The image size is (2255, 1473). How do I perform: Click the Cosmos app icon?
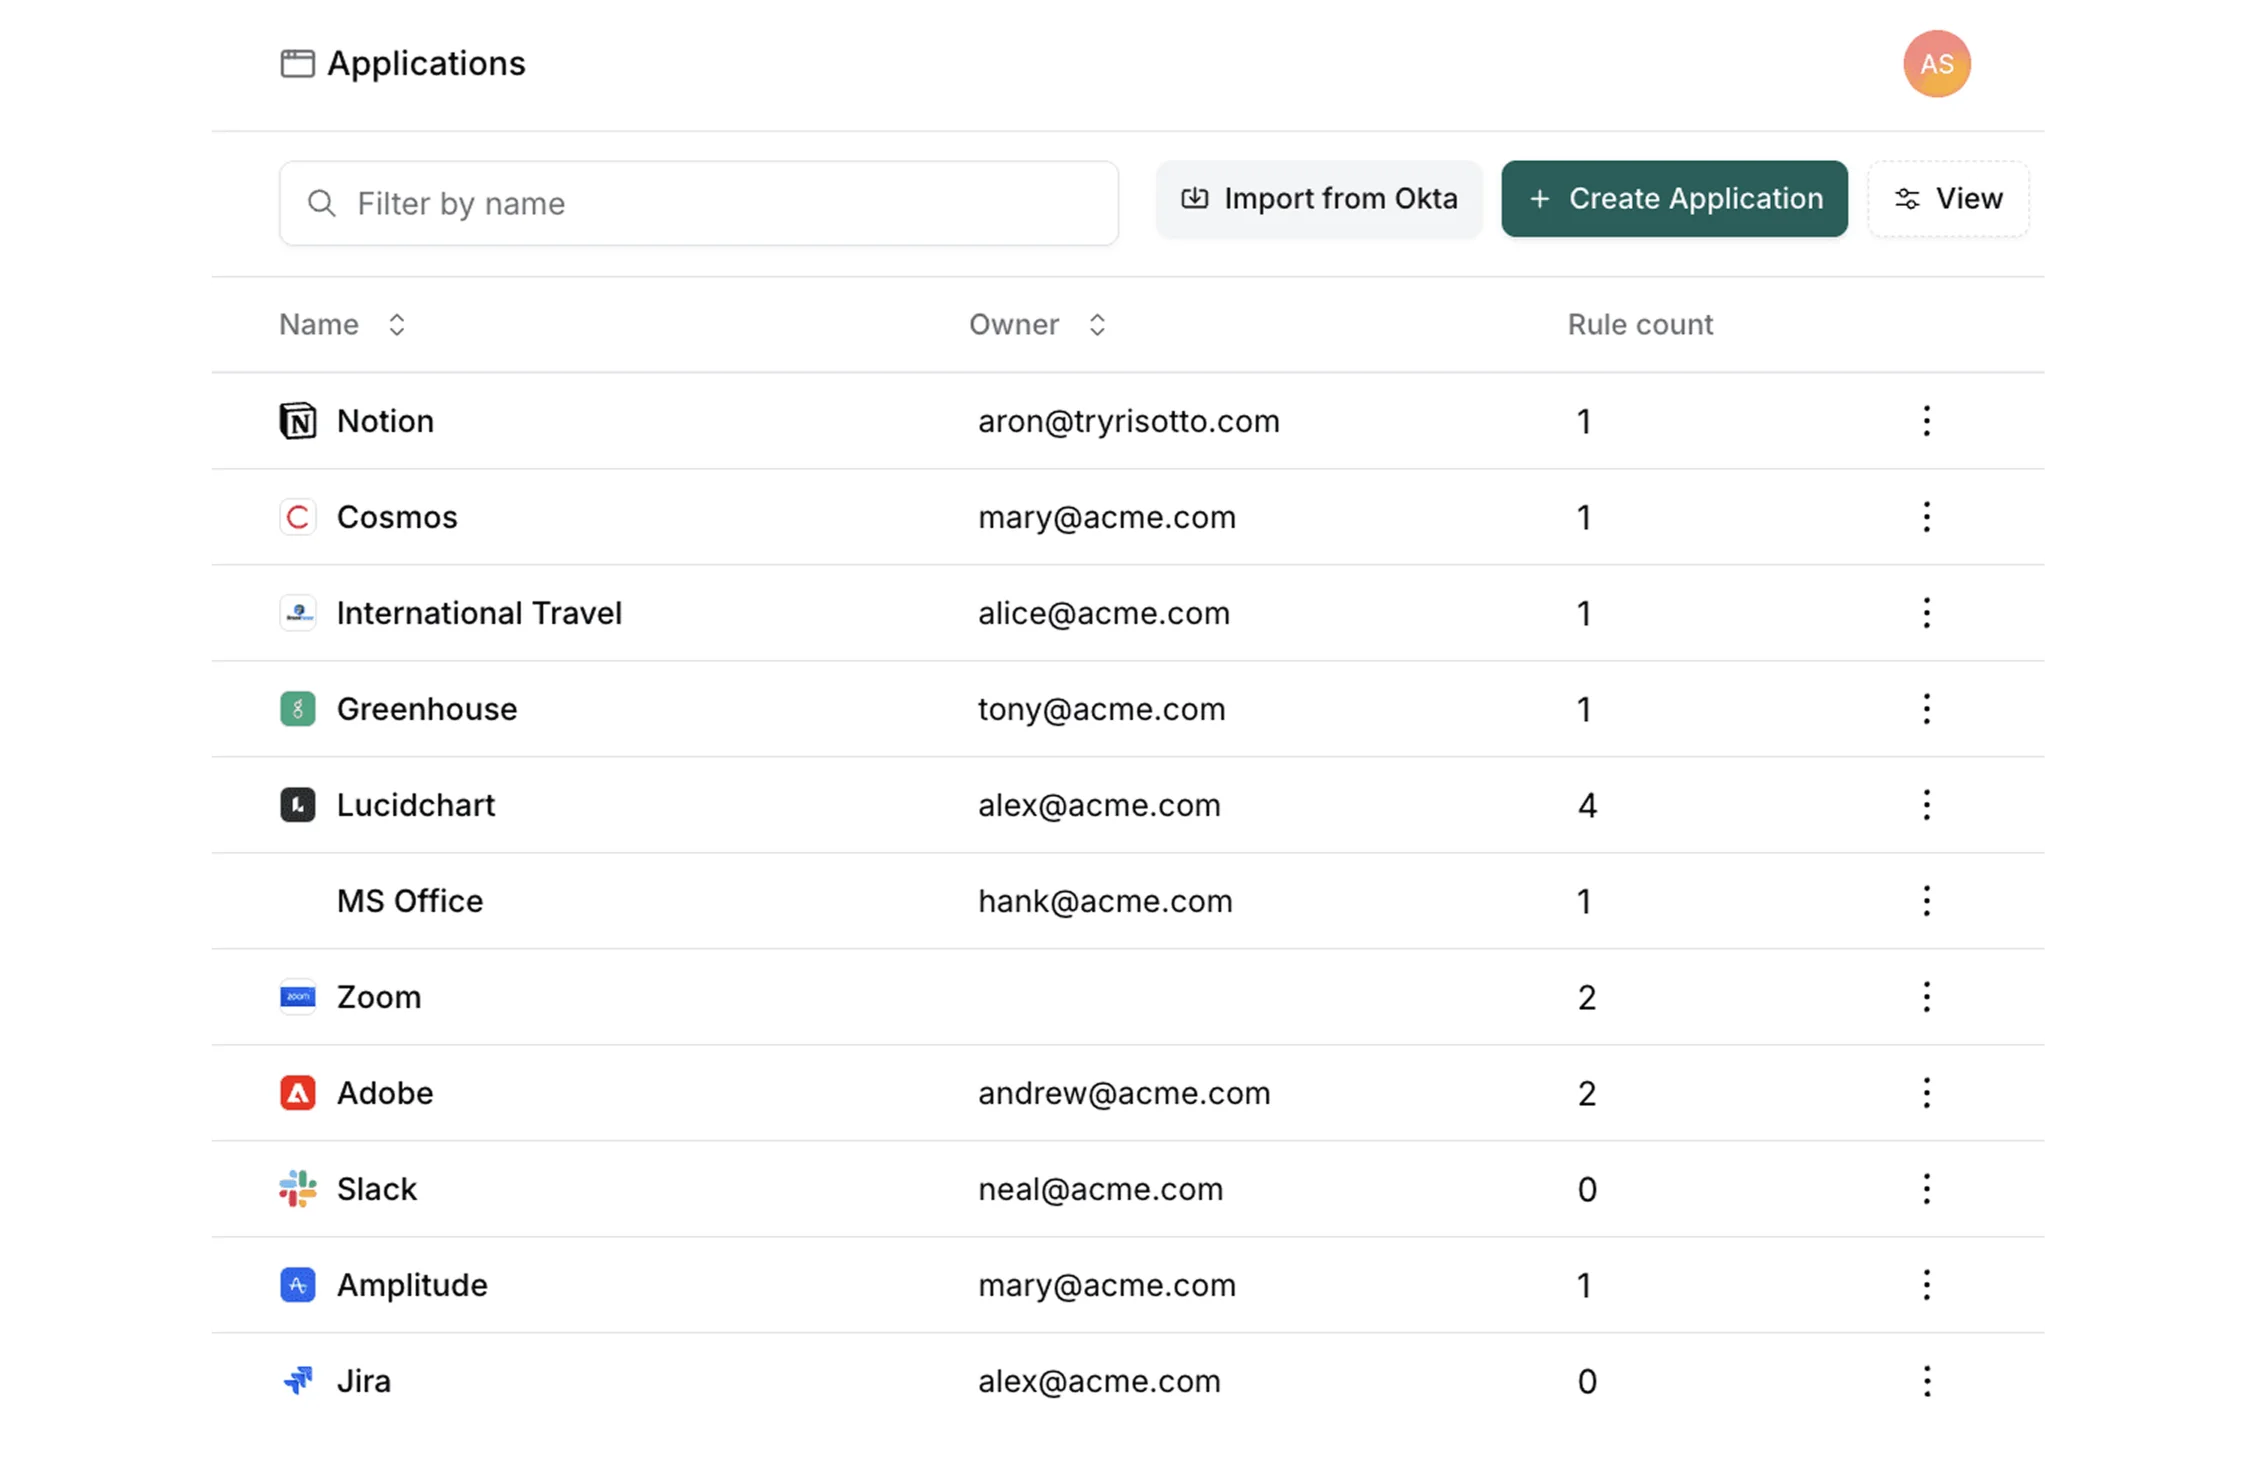297,517
